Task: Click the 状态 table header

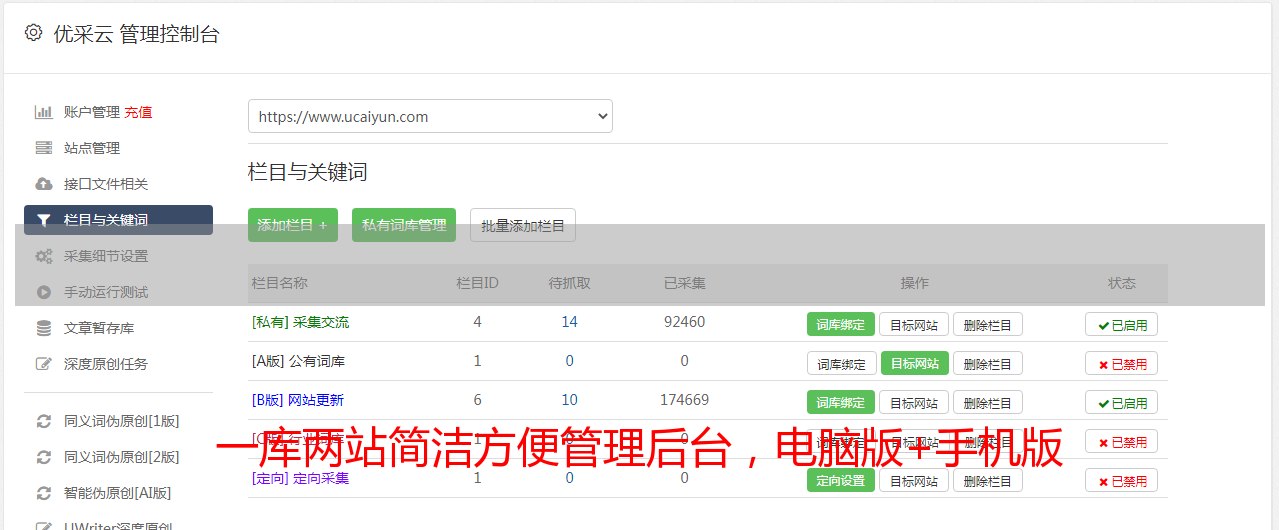Action: click(1122, 283)
